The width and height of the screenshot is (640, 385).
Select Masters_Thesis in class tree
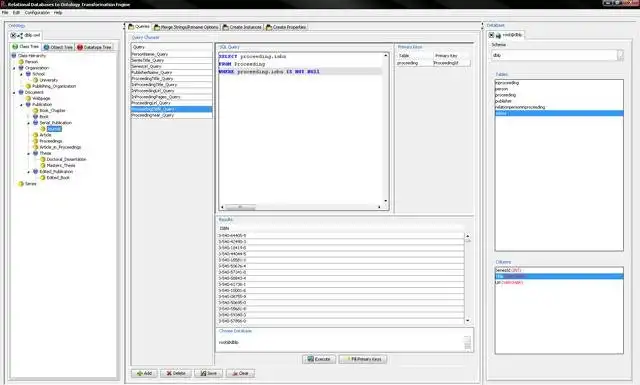[x=61, y=165]
